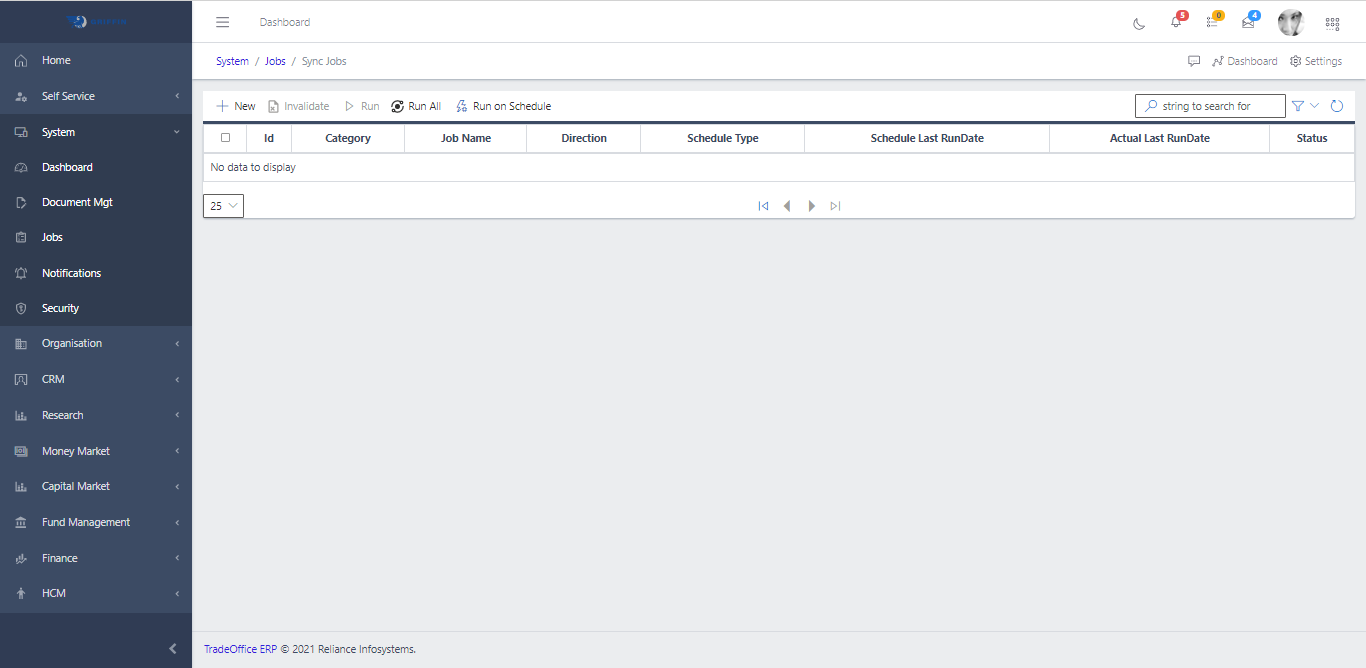
Task: Tick the select-all header checkbox
Action: (x=225, y=138)
